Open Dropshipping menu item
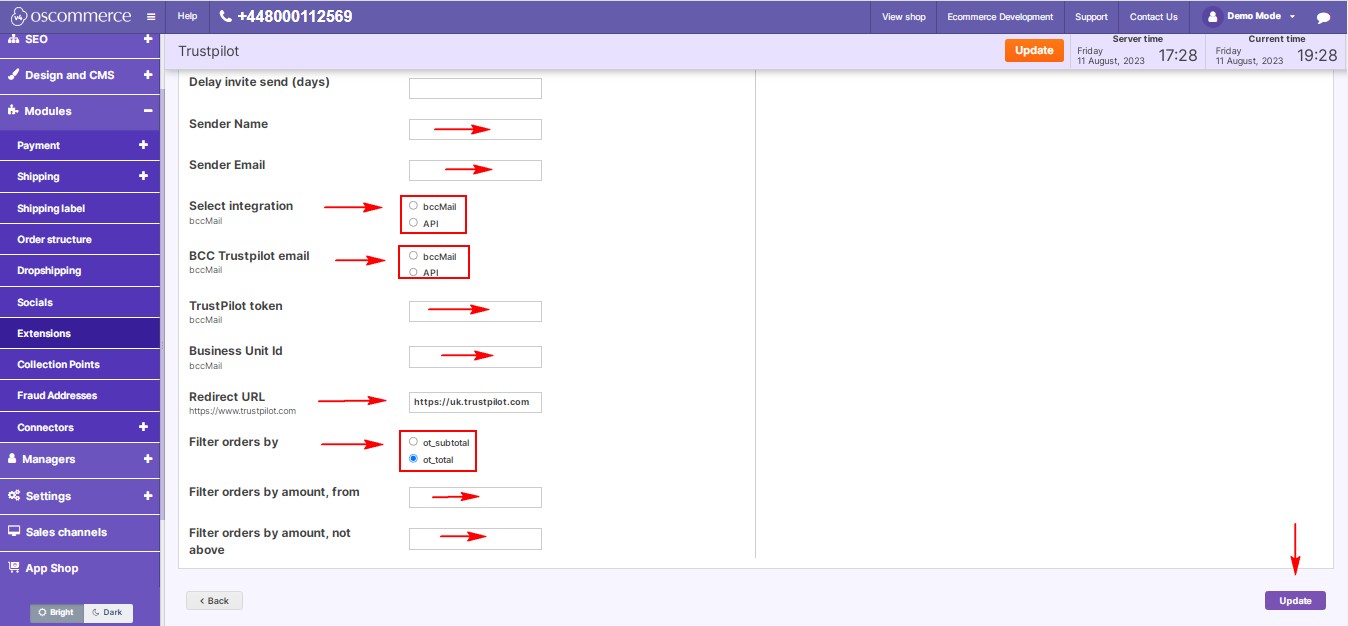This screenshot has width=1348, height=626. pos(80,271)
